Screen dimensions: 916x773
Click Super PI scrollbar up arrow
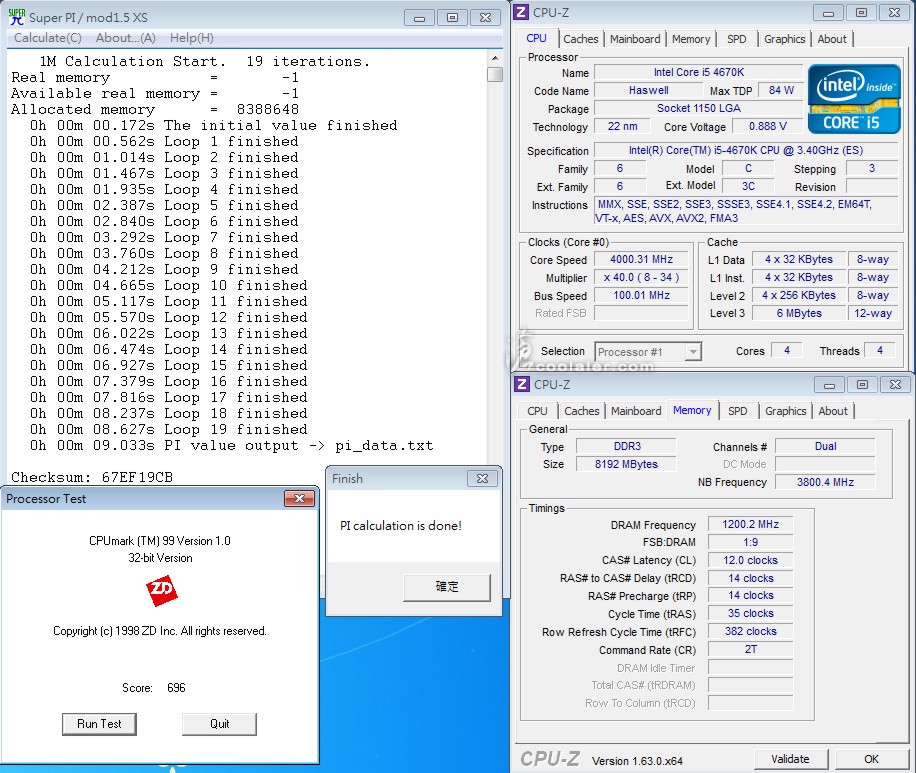click(x=495, y=58)
